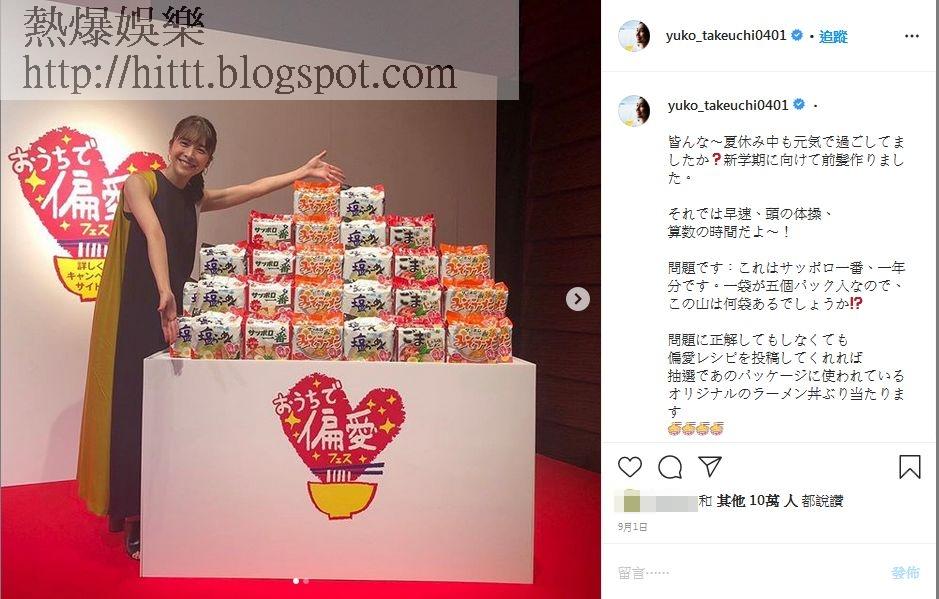This screenshot has width=939, height=599.
Task: Click the verified badge beside header username
Action: tap(796, 35)
